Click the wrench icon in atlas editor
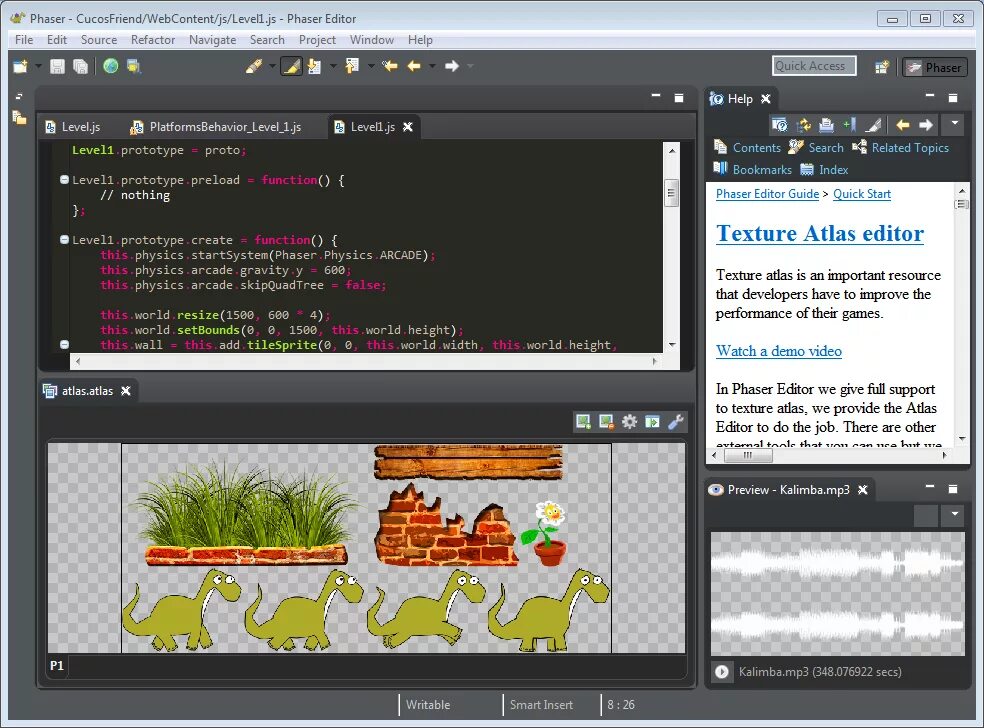 676,422
